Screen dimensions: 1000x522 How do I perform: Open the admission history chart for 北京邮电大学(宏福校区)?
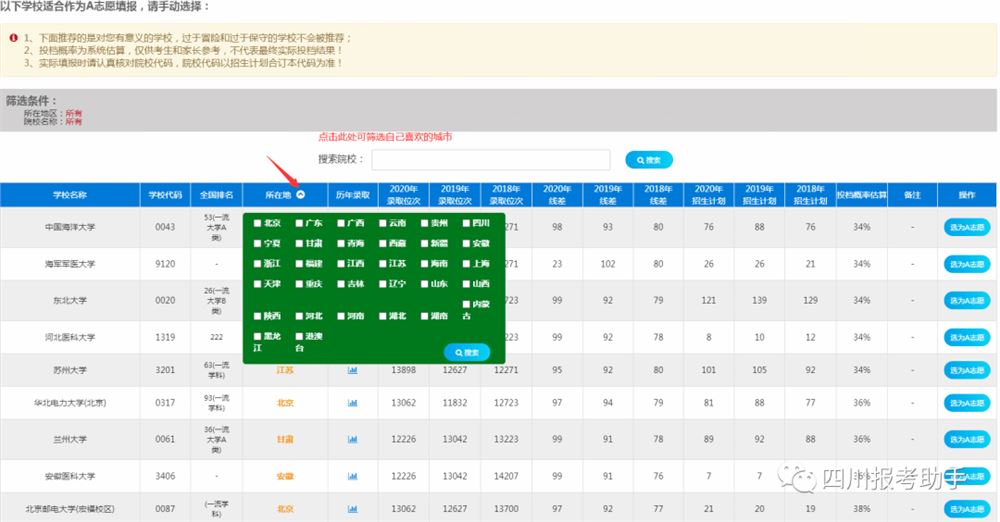tap(352, 509)
